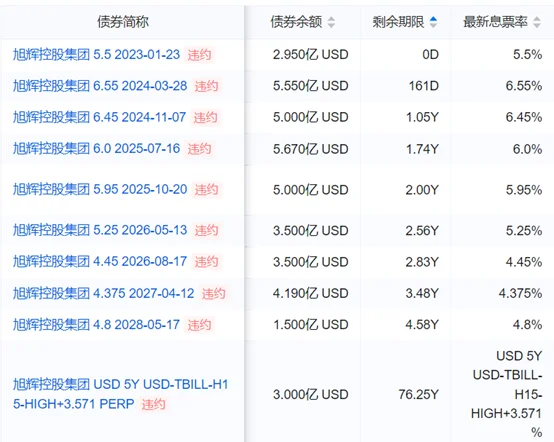Select balance cell 1.500亿 USD

pos(311,325)
